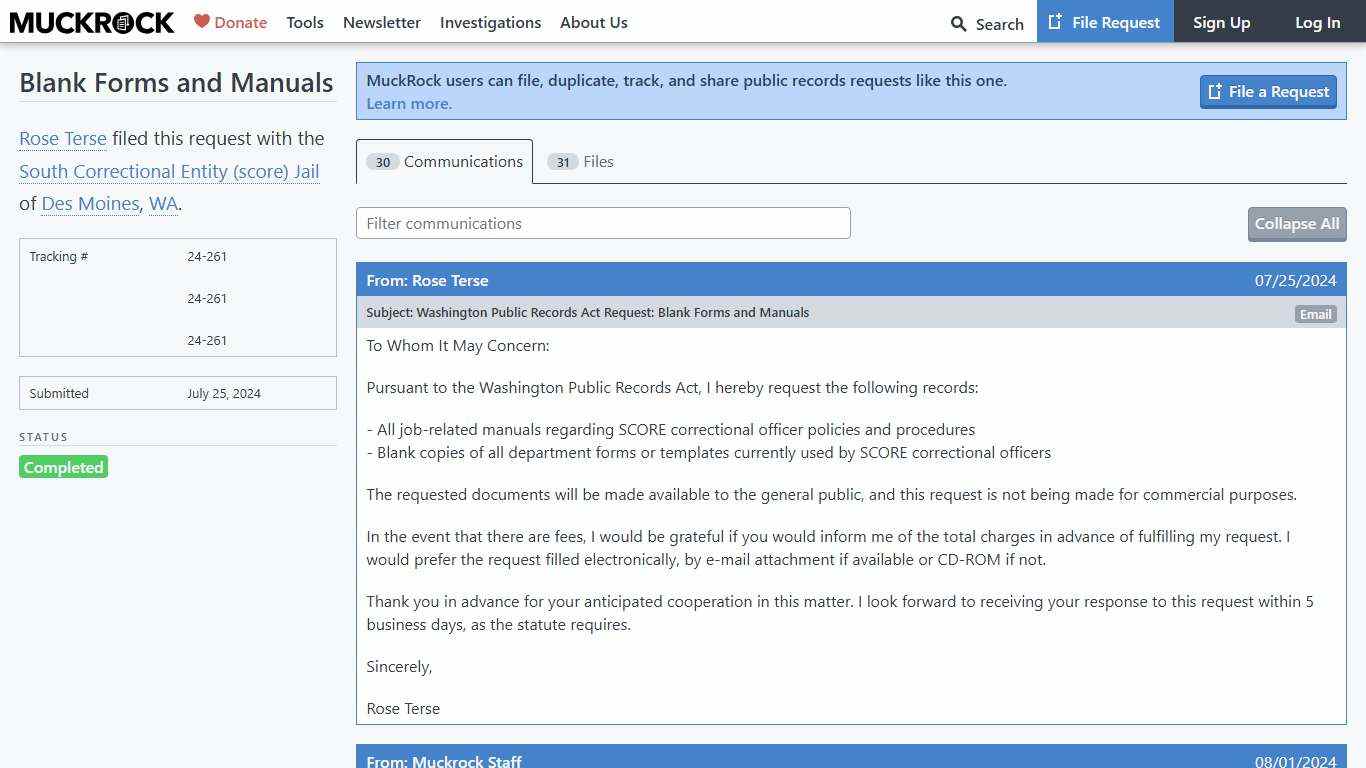Focus the Filter communications field
This screenshot has height=768, width=1366.
tap(603, 223)
